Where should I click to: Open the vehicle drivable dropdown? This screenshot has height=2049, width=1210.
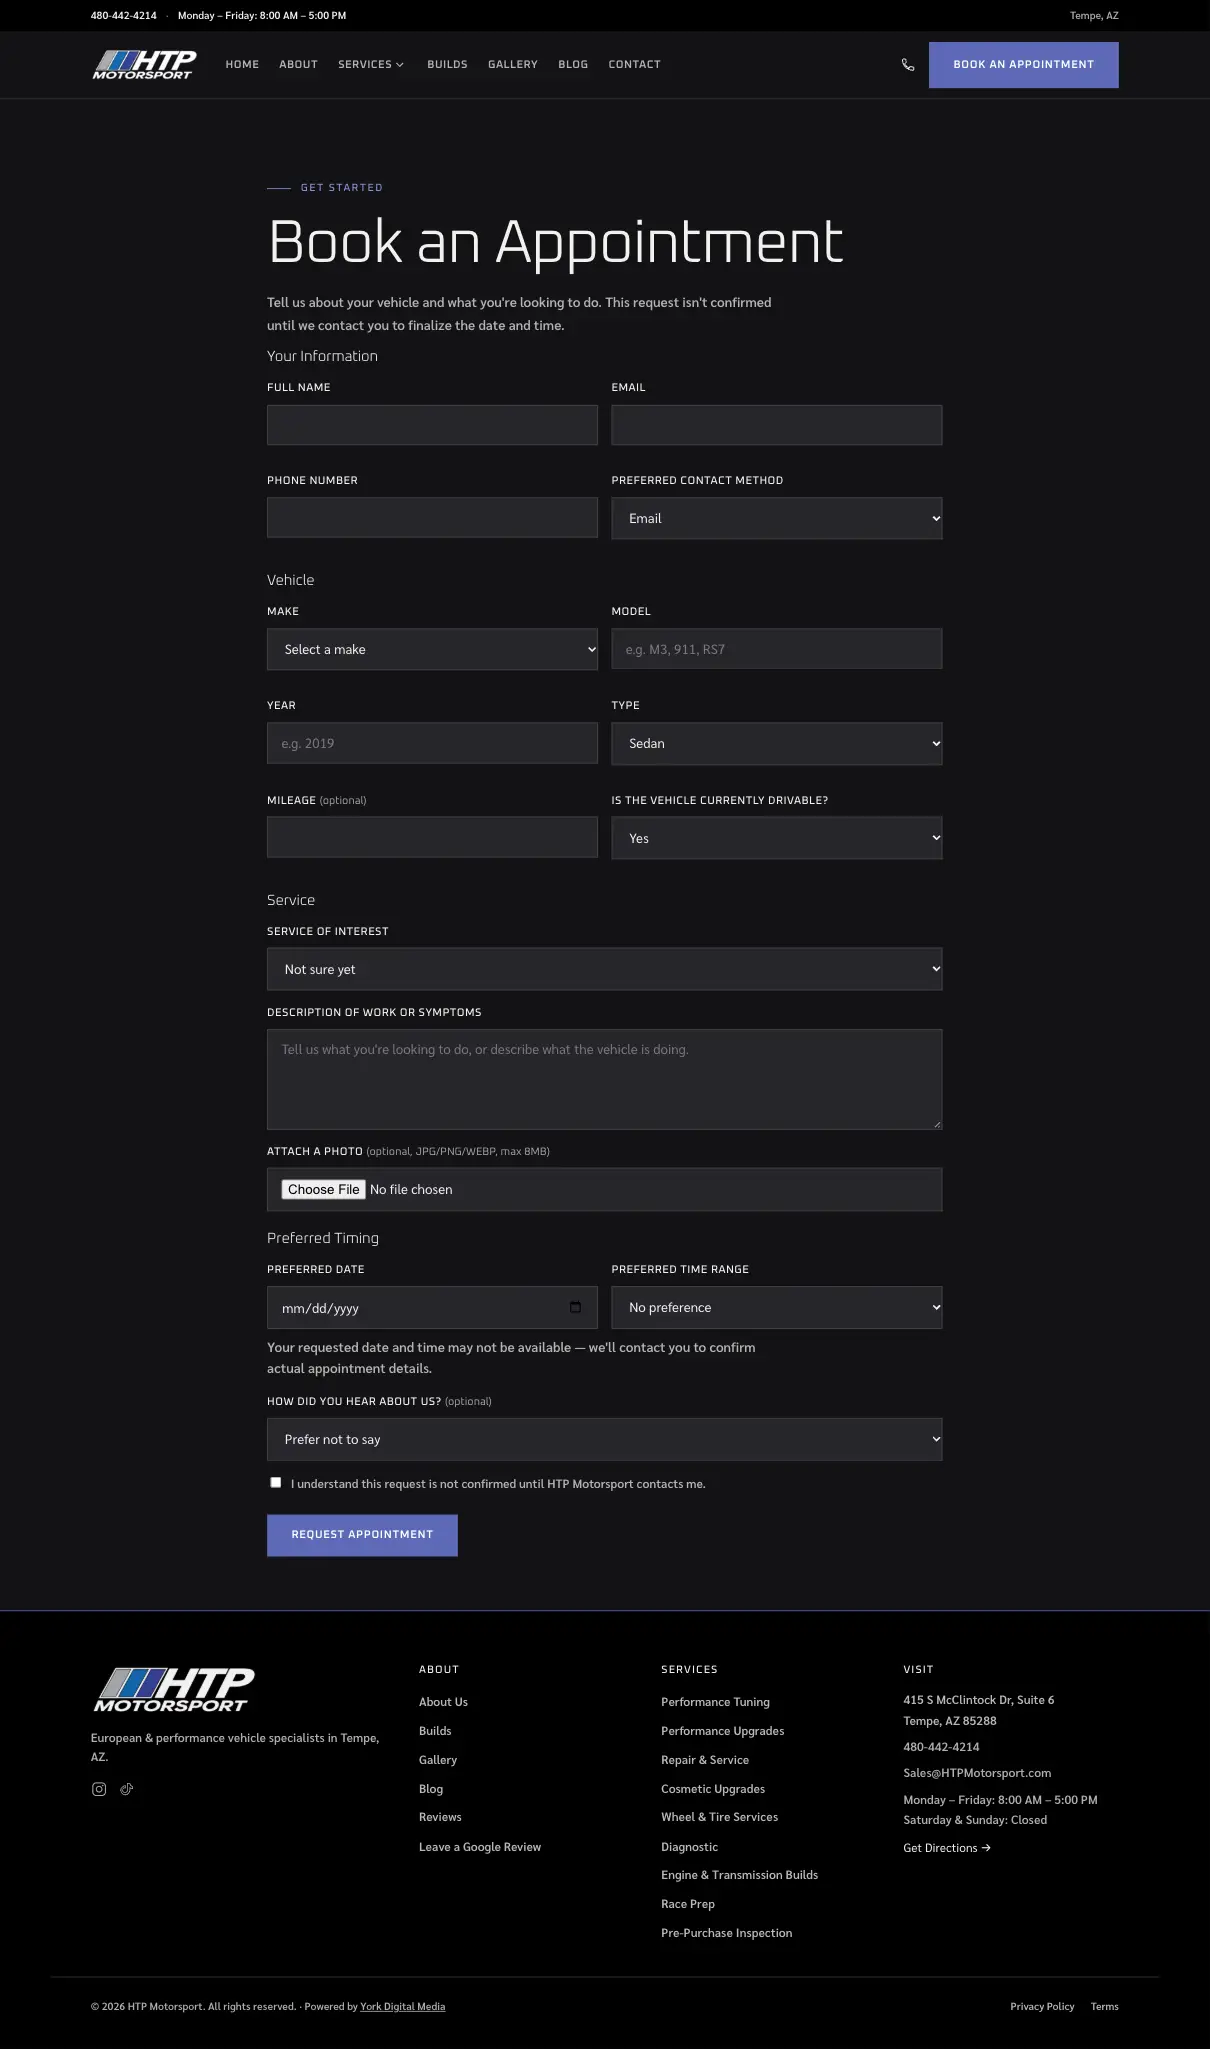click(777, 838)
